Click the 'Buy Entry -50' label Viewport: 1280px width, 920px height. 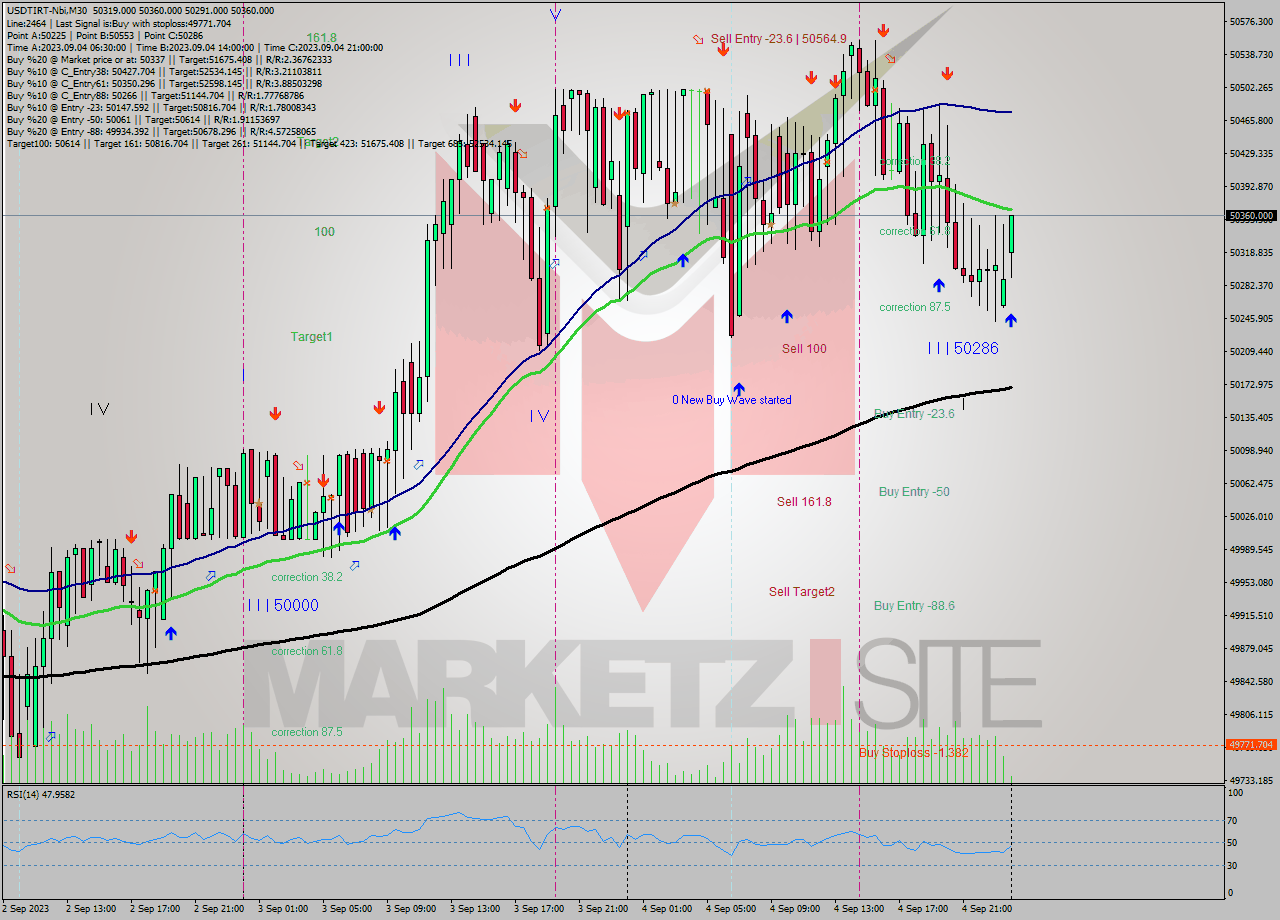point(914,492)
